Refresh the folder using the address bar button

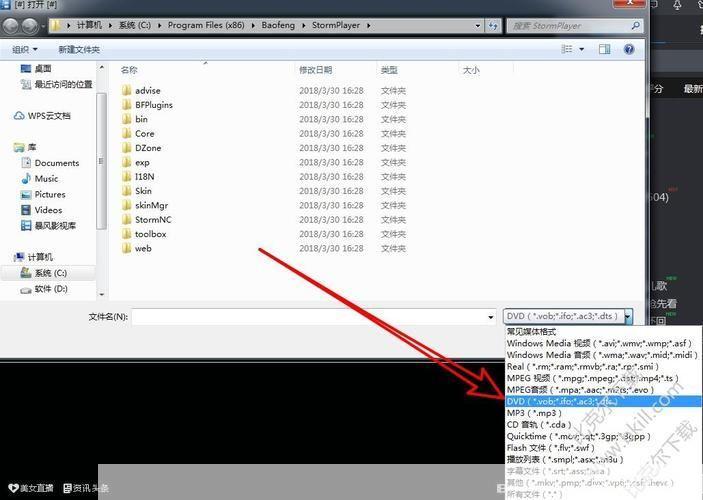(493, 26)
